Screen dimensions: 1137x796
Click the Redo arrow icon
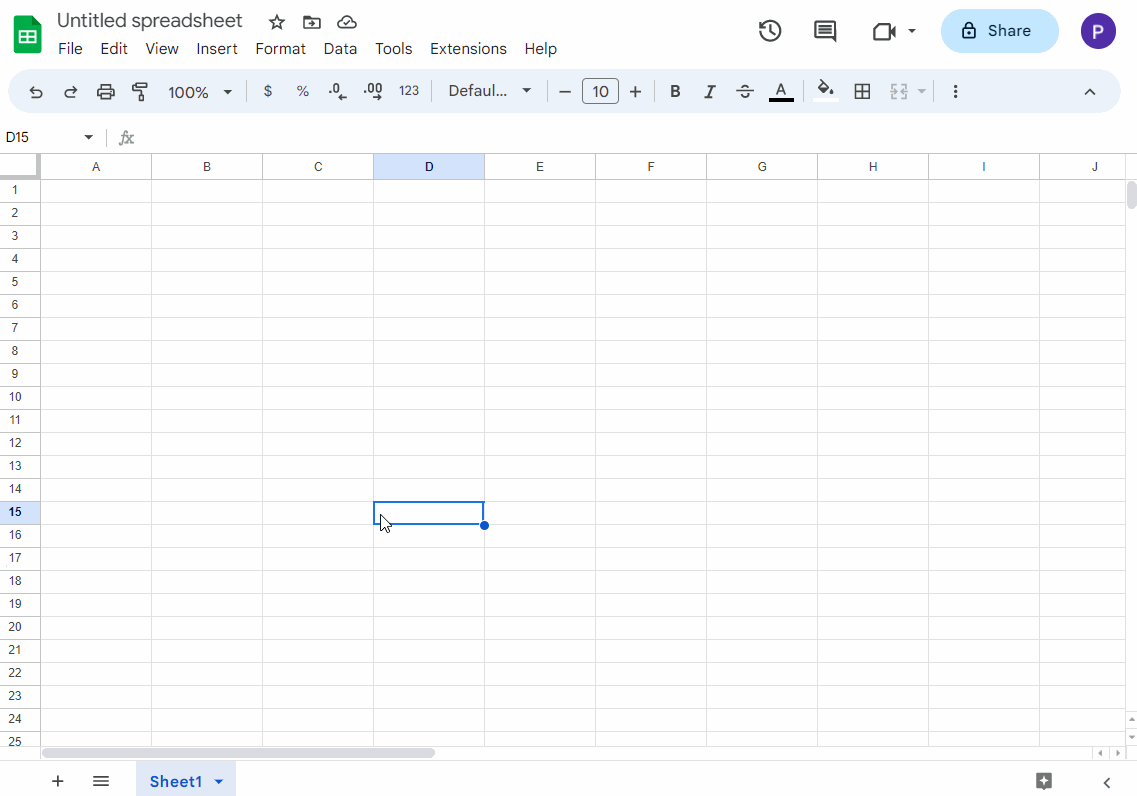pyautogui.click(x=70, y=92)
